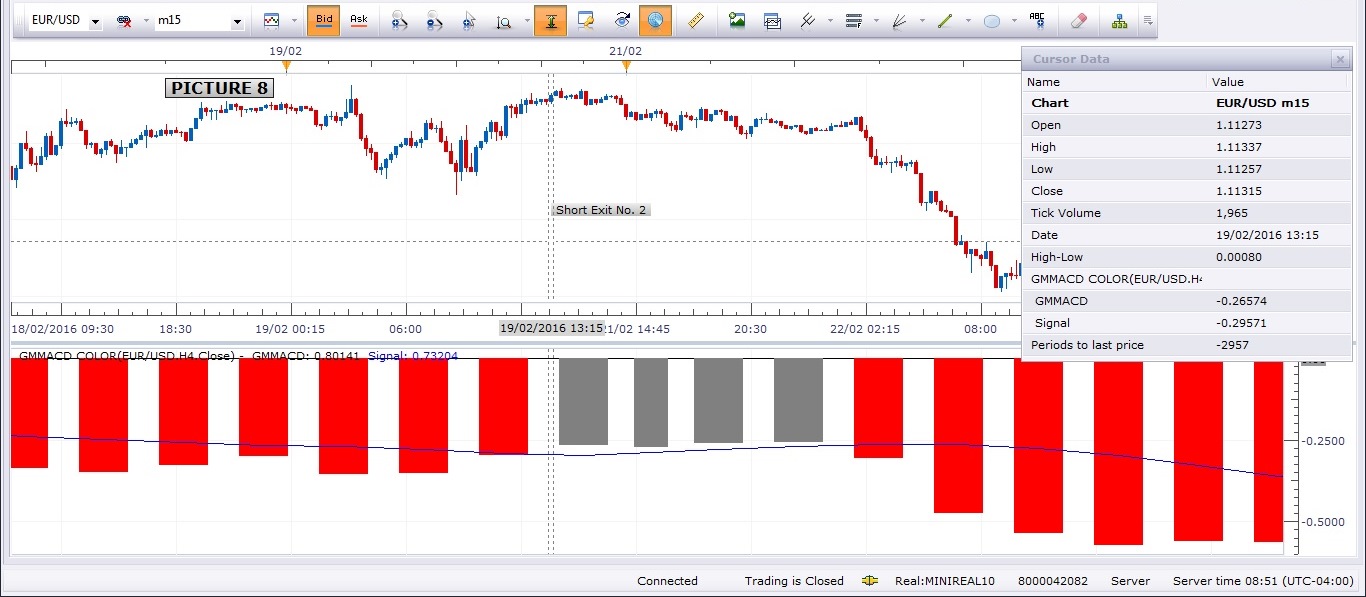Select the GMMACD -0.26574 row

(x=1186, y=301)
